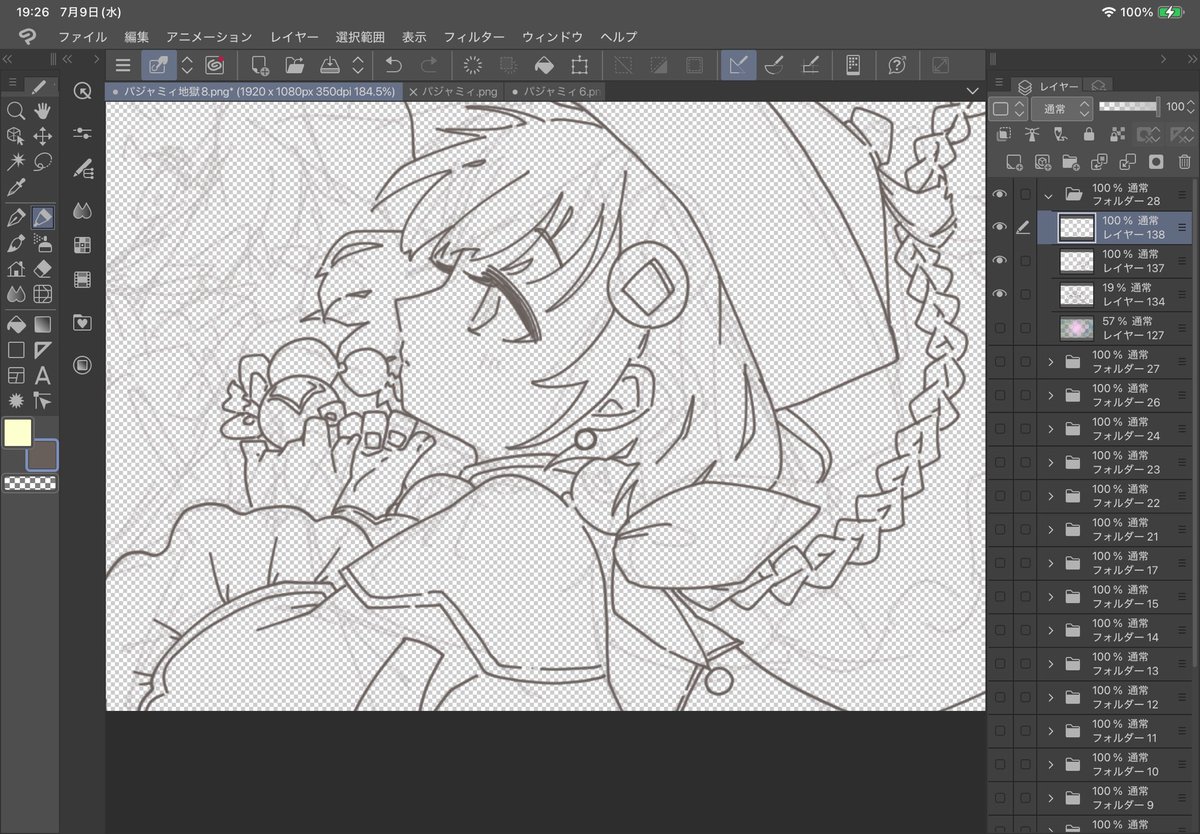Viewport: 1200px width, 834px height.
Task: Expand フォルダー 27 folder chevron
Action: coord(1050,361)
